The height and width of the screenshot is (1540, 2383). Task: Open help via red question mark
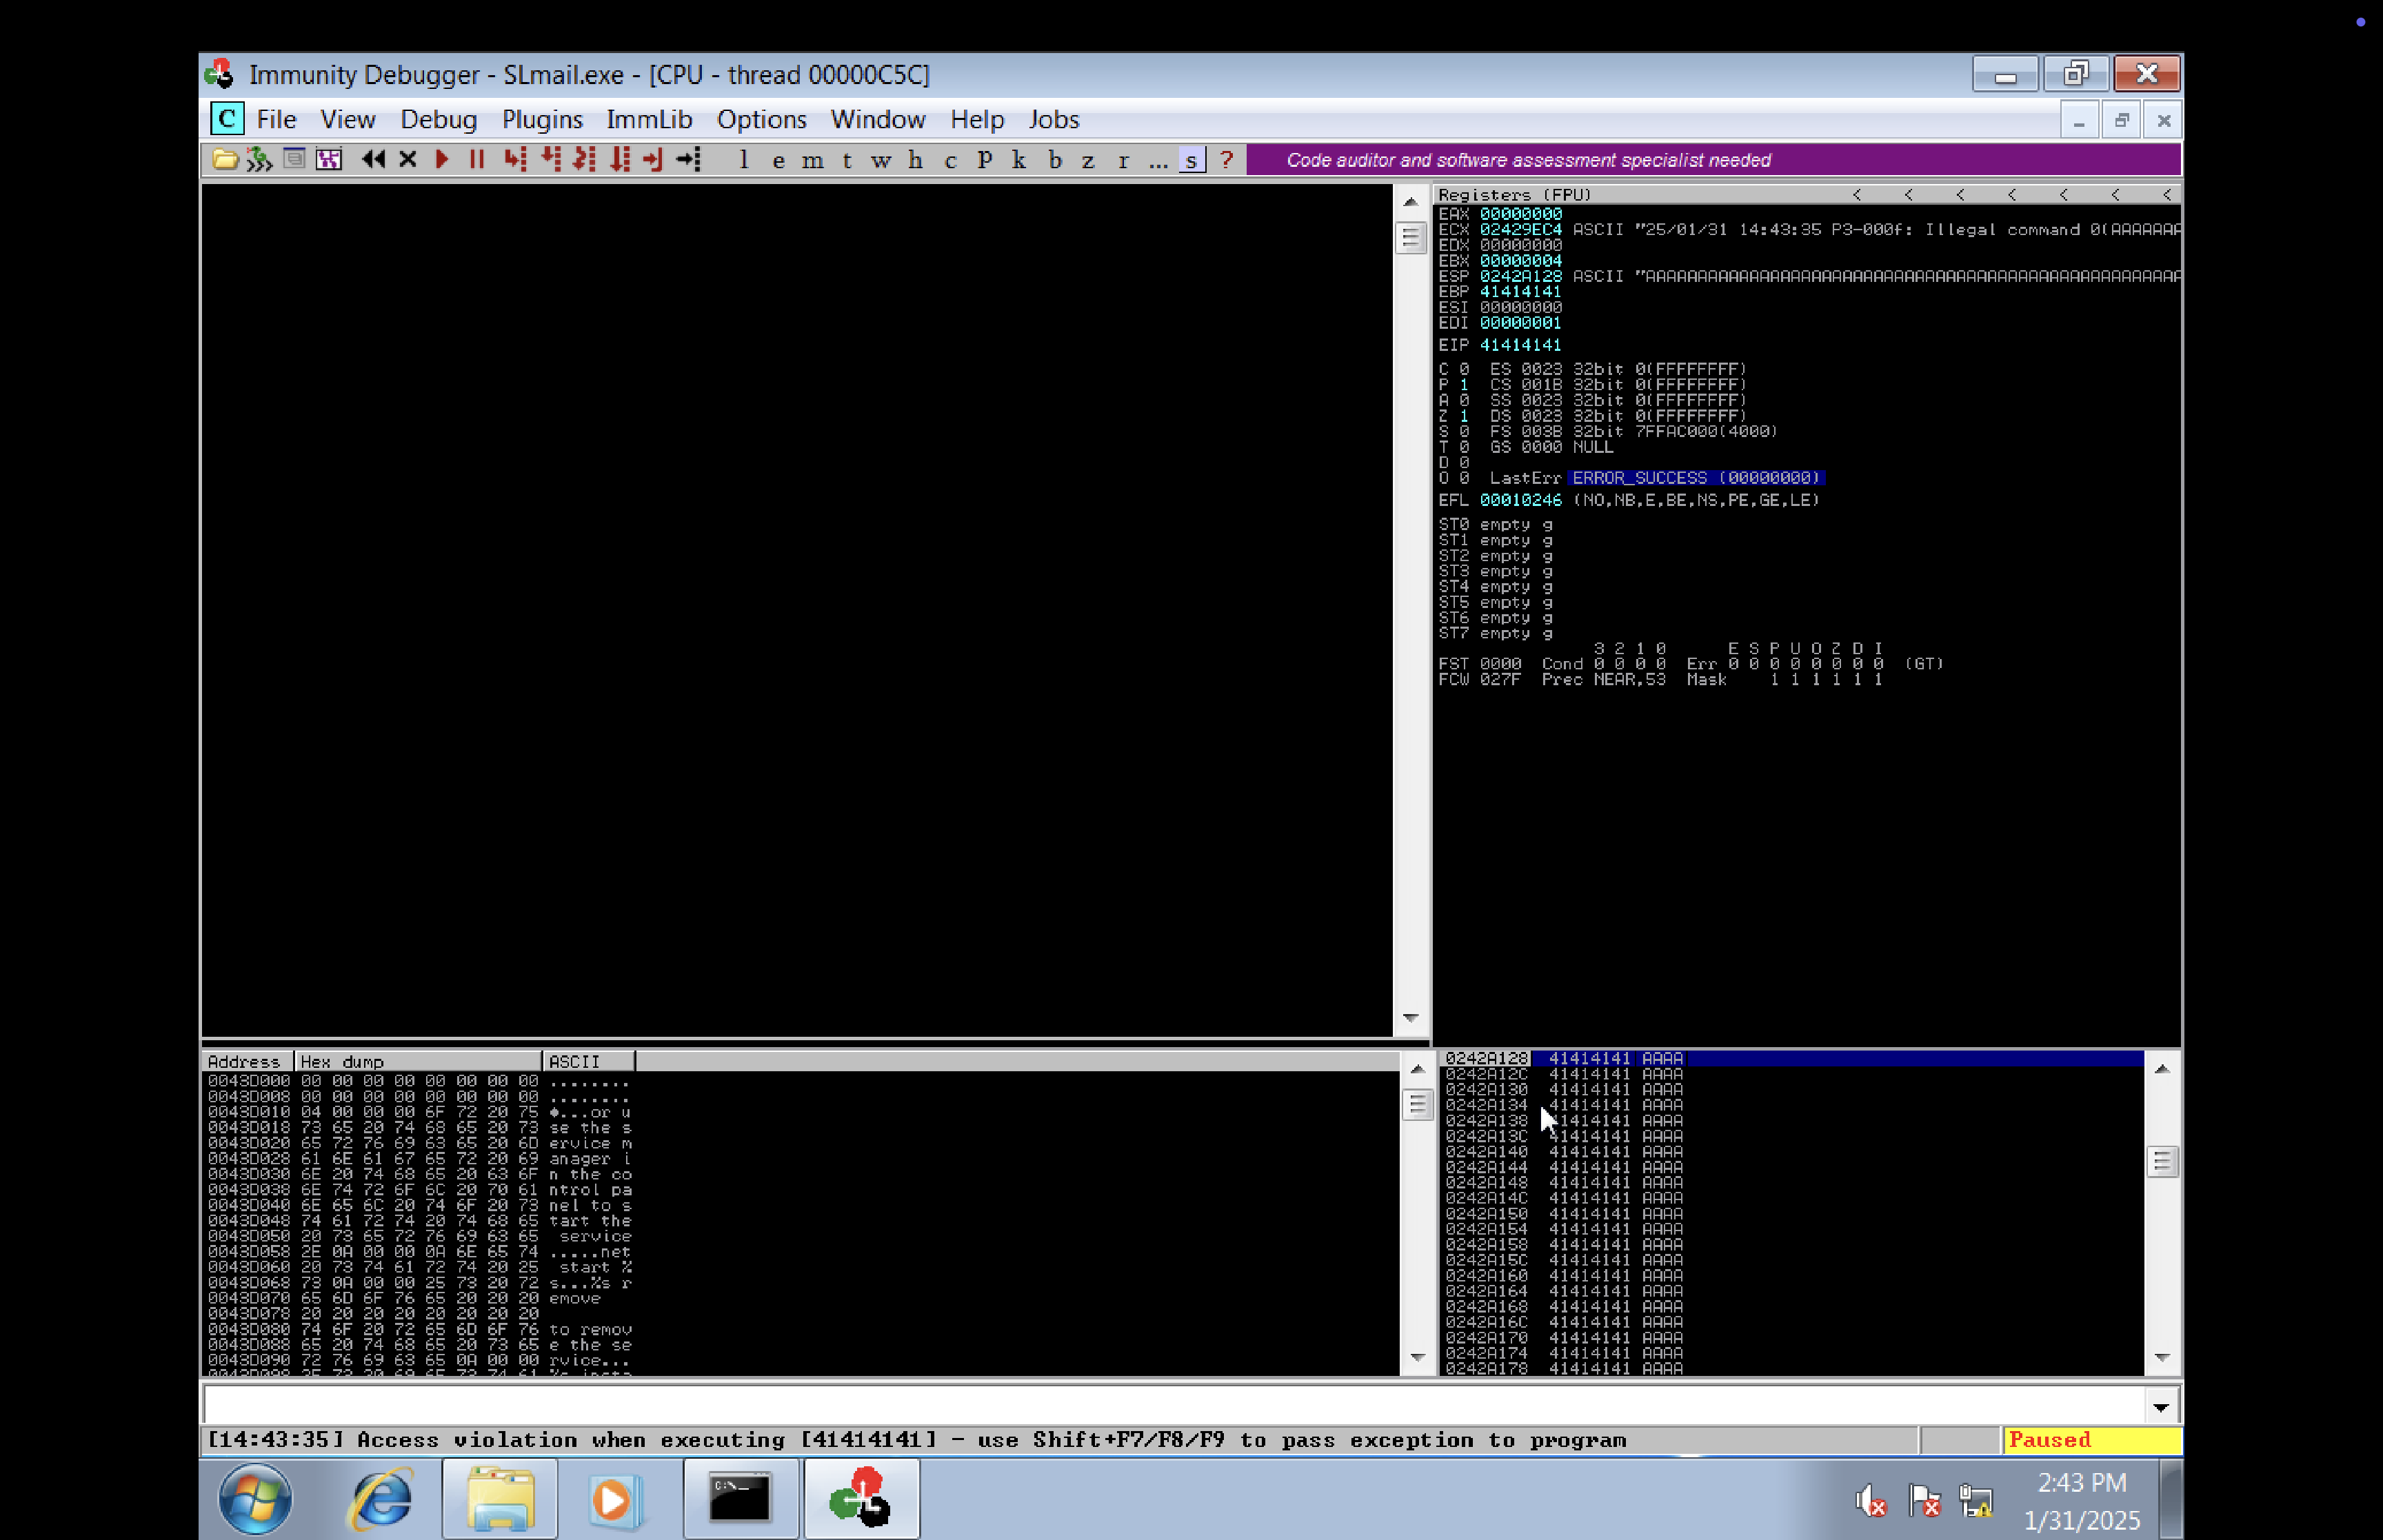coord(1227,160)
